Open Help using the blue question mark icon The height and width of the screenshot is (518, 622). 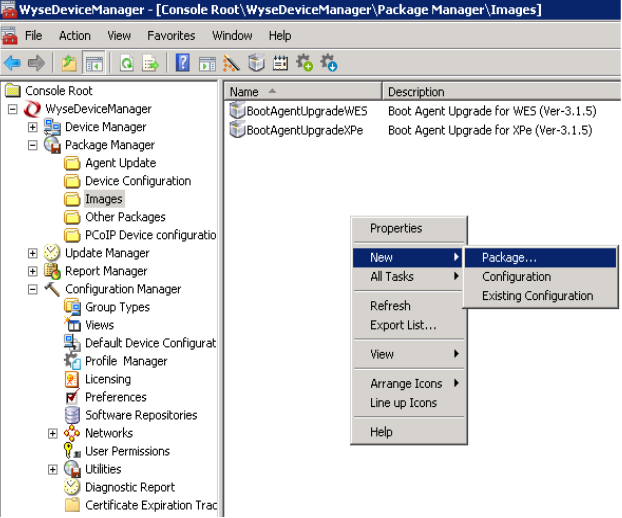[183, 63]
